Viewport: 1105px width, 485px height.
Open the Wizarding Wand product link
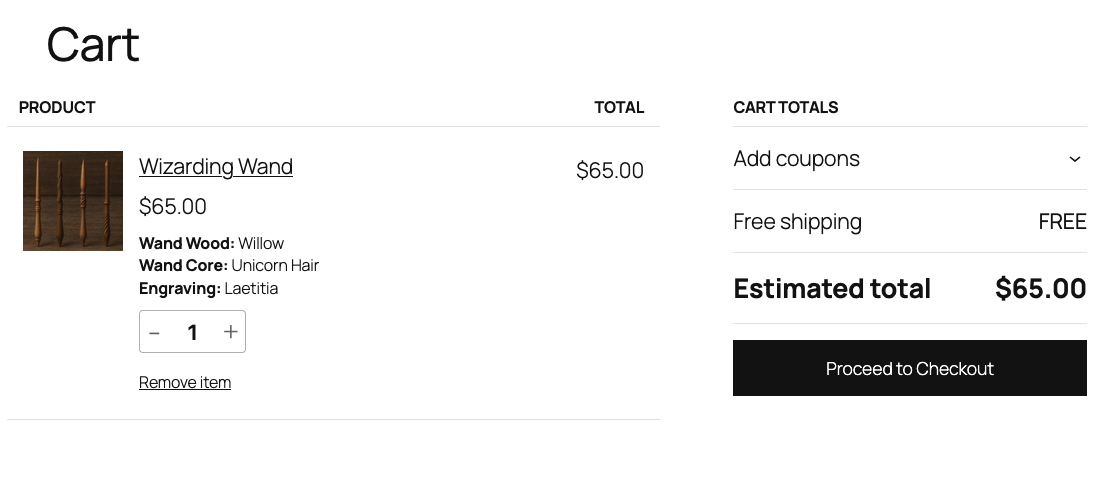pyautogui.click(x=215, y=166)
